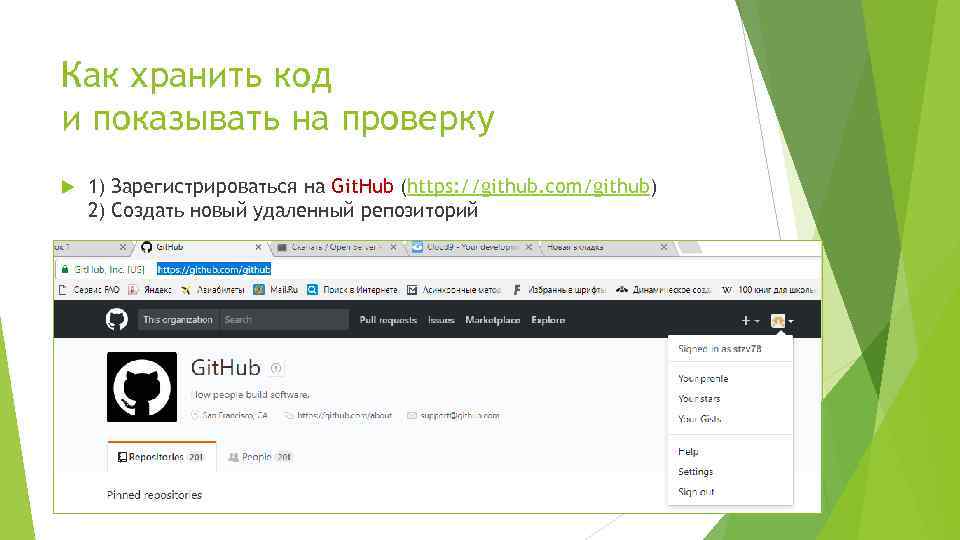Click the GitHub octocat logo in header
The image size is (960, 540).
[x=116, y=320]
